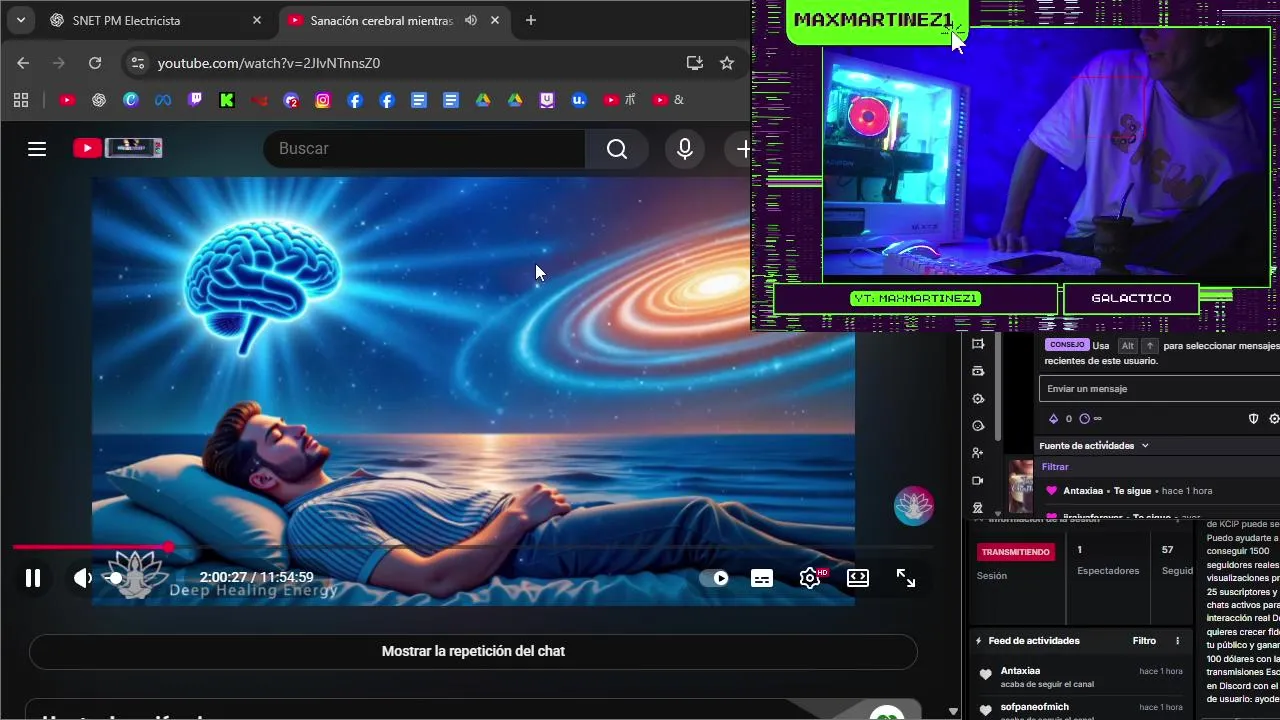Image resolution: width=1280 pixels, height=720 pixels.
Task: Click the gear icon in stream sidebar
Action: [x=978, y=399]
